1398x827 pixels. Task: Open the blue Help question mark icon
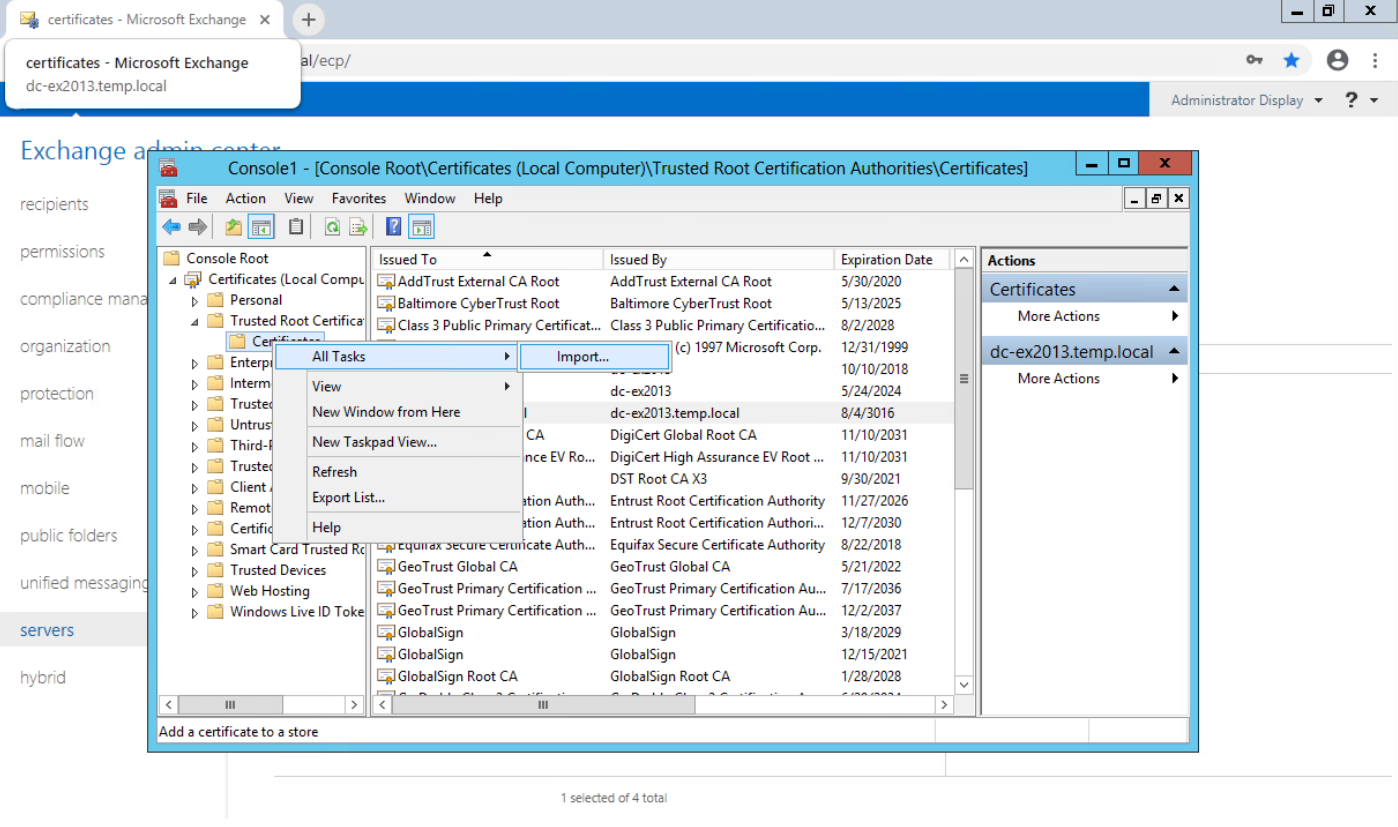(394, 227)
